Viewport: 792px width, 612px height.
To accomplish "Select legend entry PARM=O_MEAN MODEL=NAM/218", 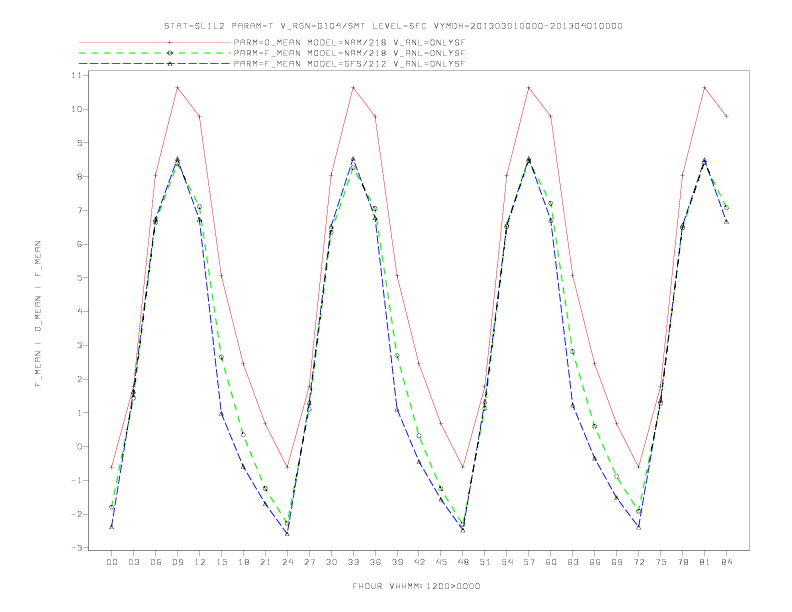I will (x=349, y=43).
